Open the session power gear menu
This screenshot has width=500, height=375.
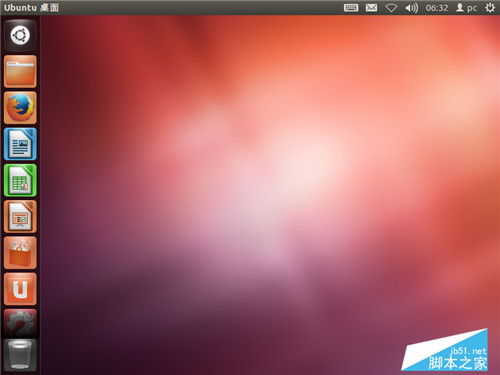[x=490, y=8]
